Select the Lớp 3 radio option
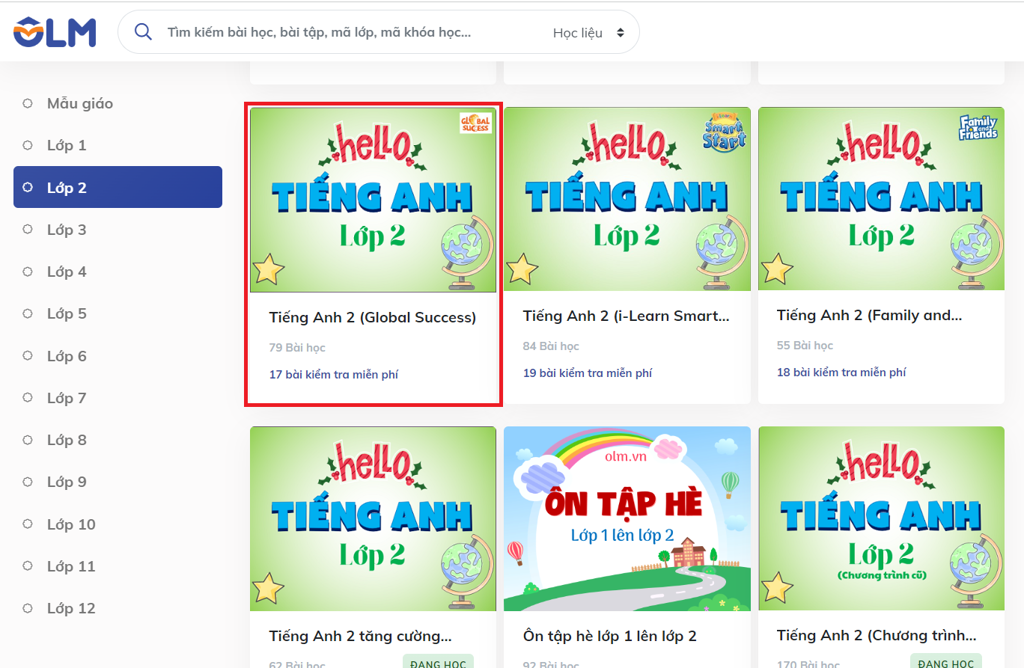 [27, 229]
